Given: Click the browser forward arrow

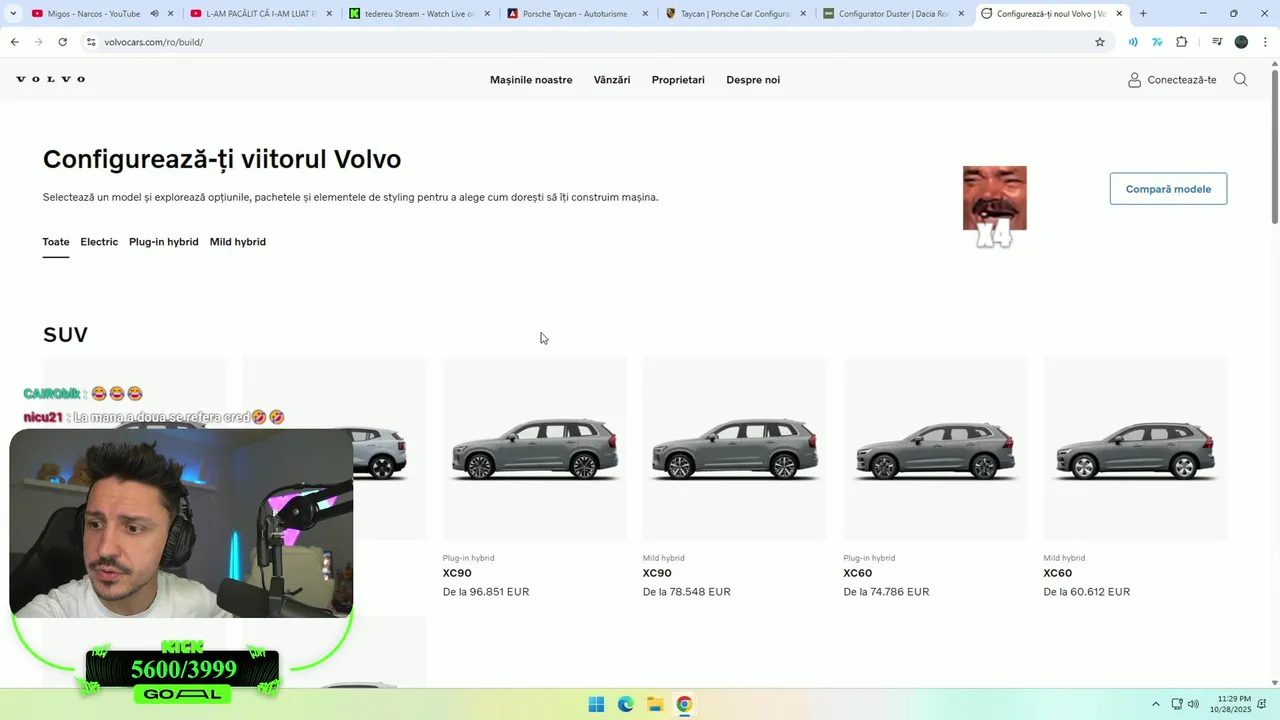Looking at the screenshot, I should (x=38, y=42).
